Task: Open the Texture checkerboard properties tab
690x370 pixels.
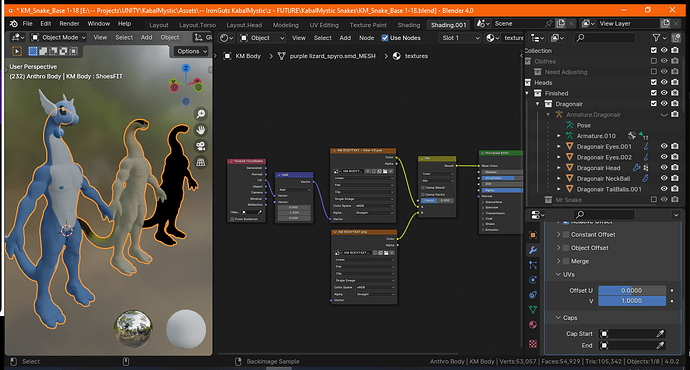Action: click(533, 343)
